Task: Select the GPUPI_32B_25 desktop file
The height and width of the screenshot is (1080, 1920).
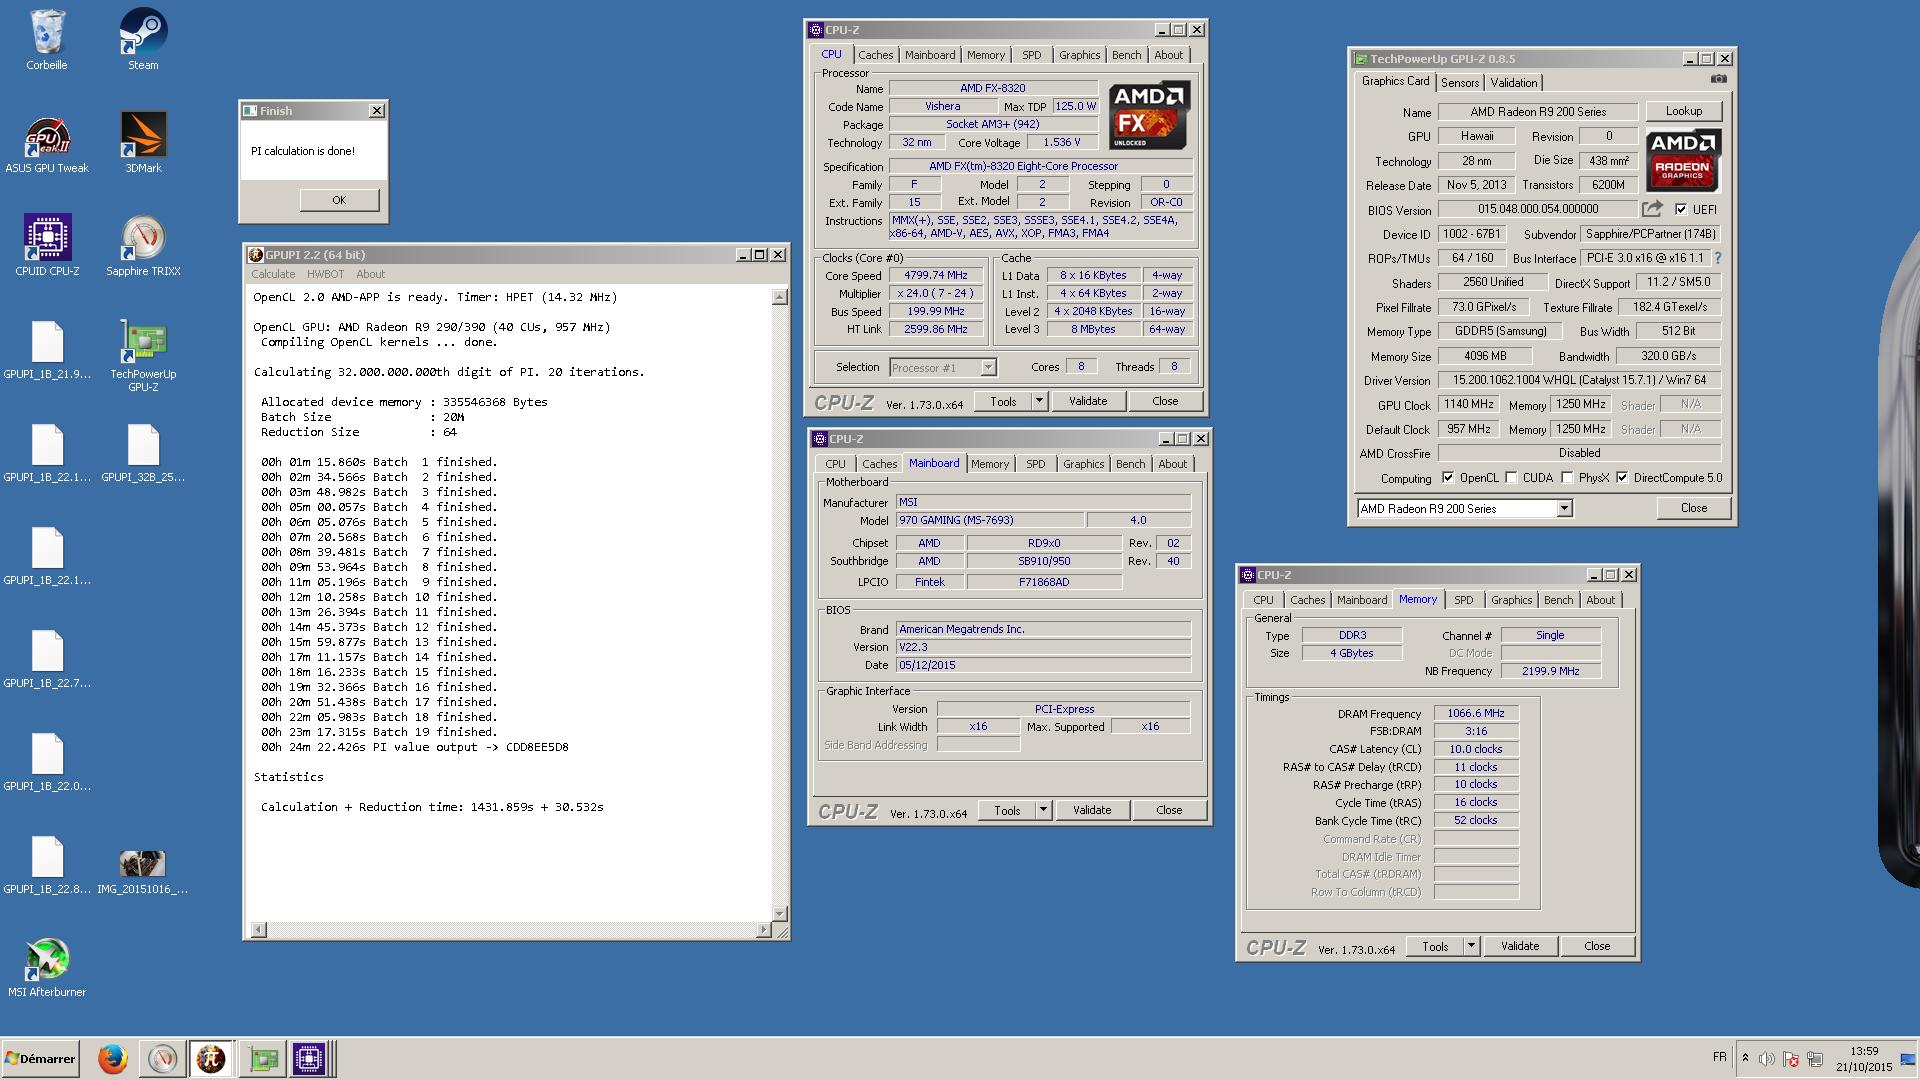Action: click(x=143, y=453)
